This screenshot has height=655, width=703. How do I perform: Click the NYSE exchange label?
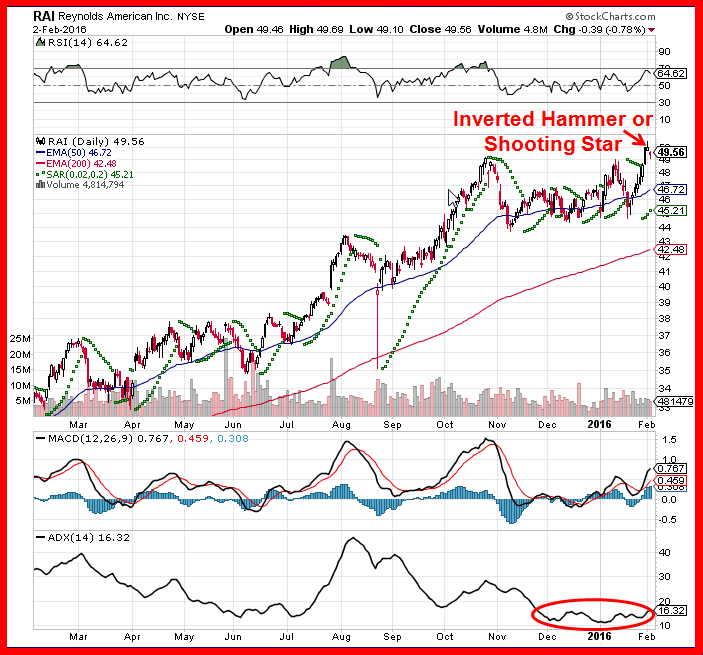tap(191, 17)
